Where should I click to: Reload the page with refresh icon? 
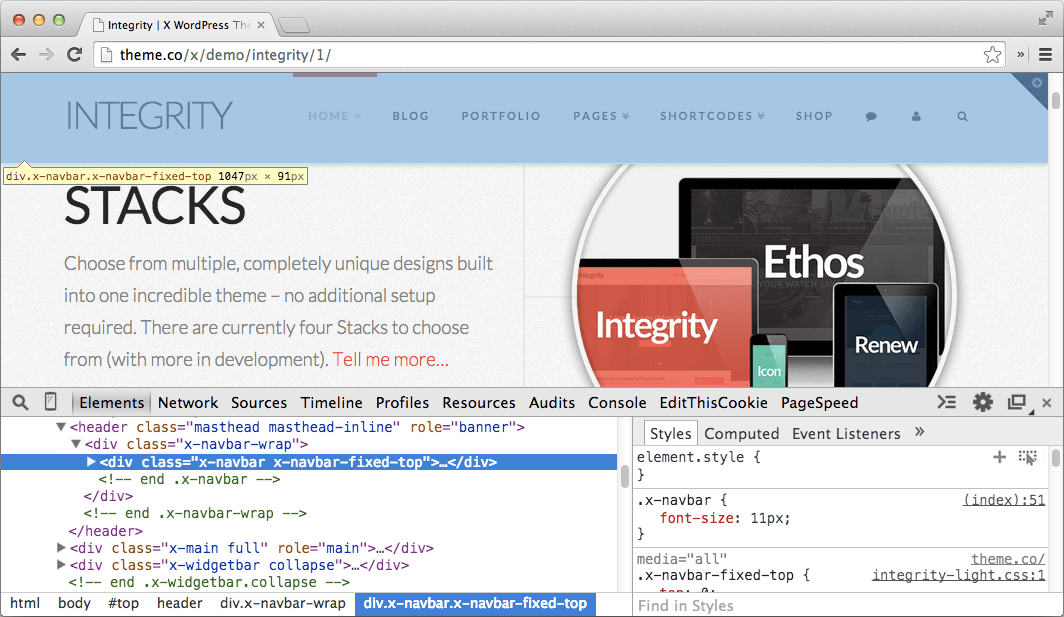click(x=75, y=55)
